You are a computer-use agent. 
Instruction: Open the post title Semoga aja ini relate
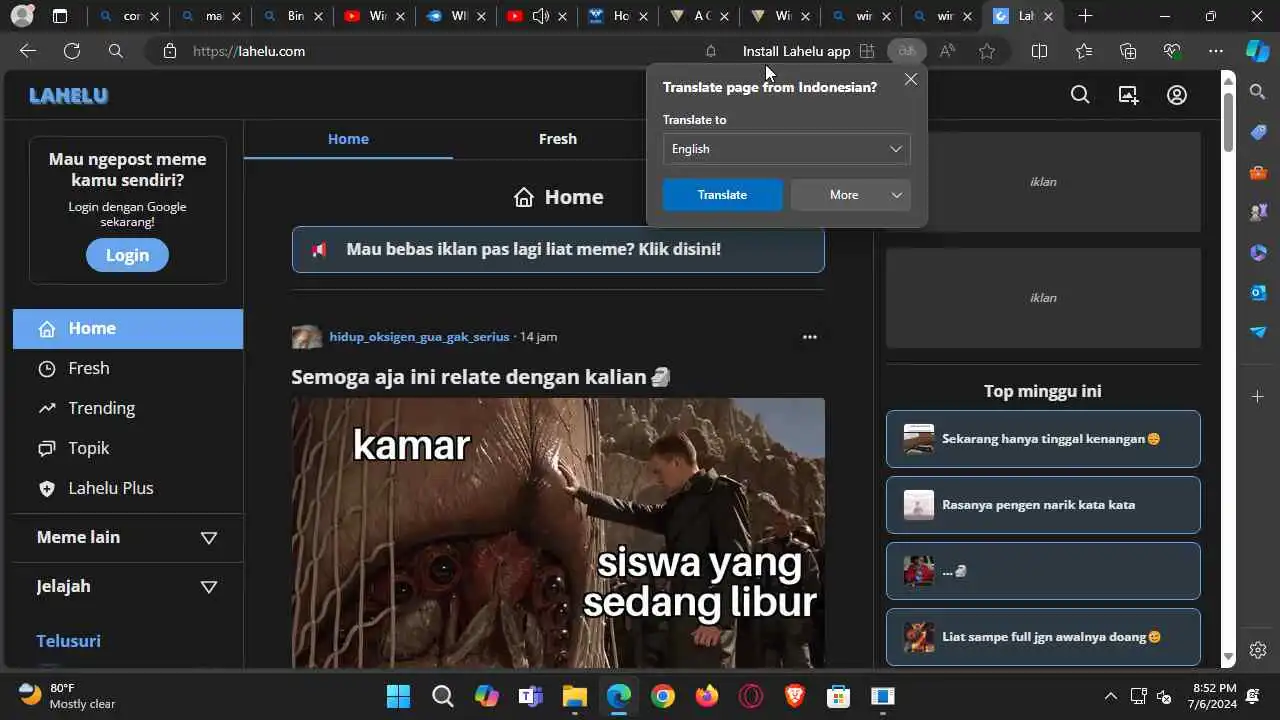(x=481, y=377)
